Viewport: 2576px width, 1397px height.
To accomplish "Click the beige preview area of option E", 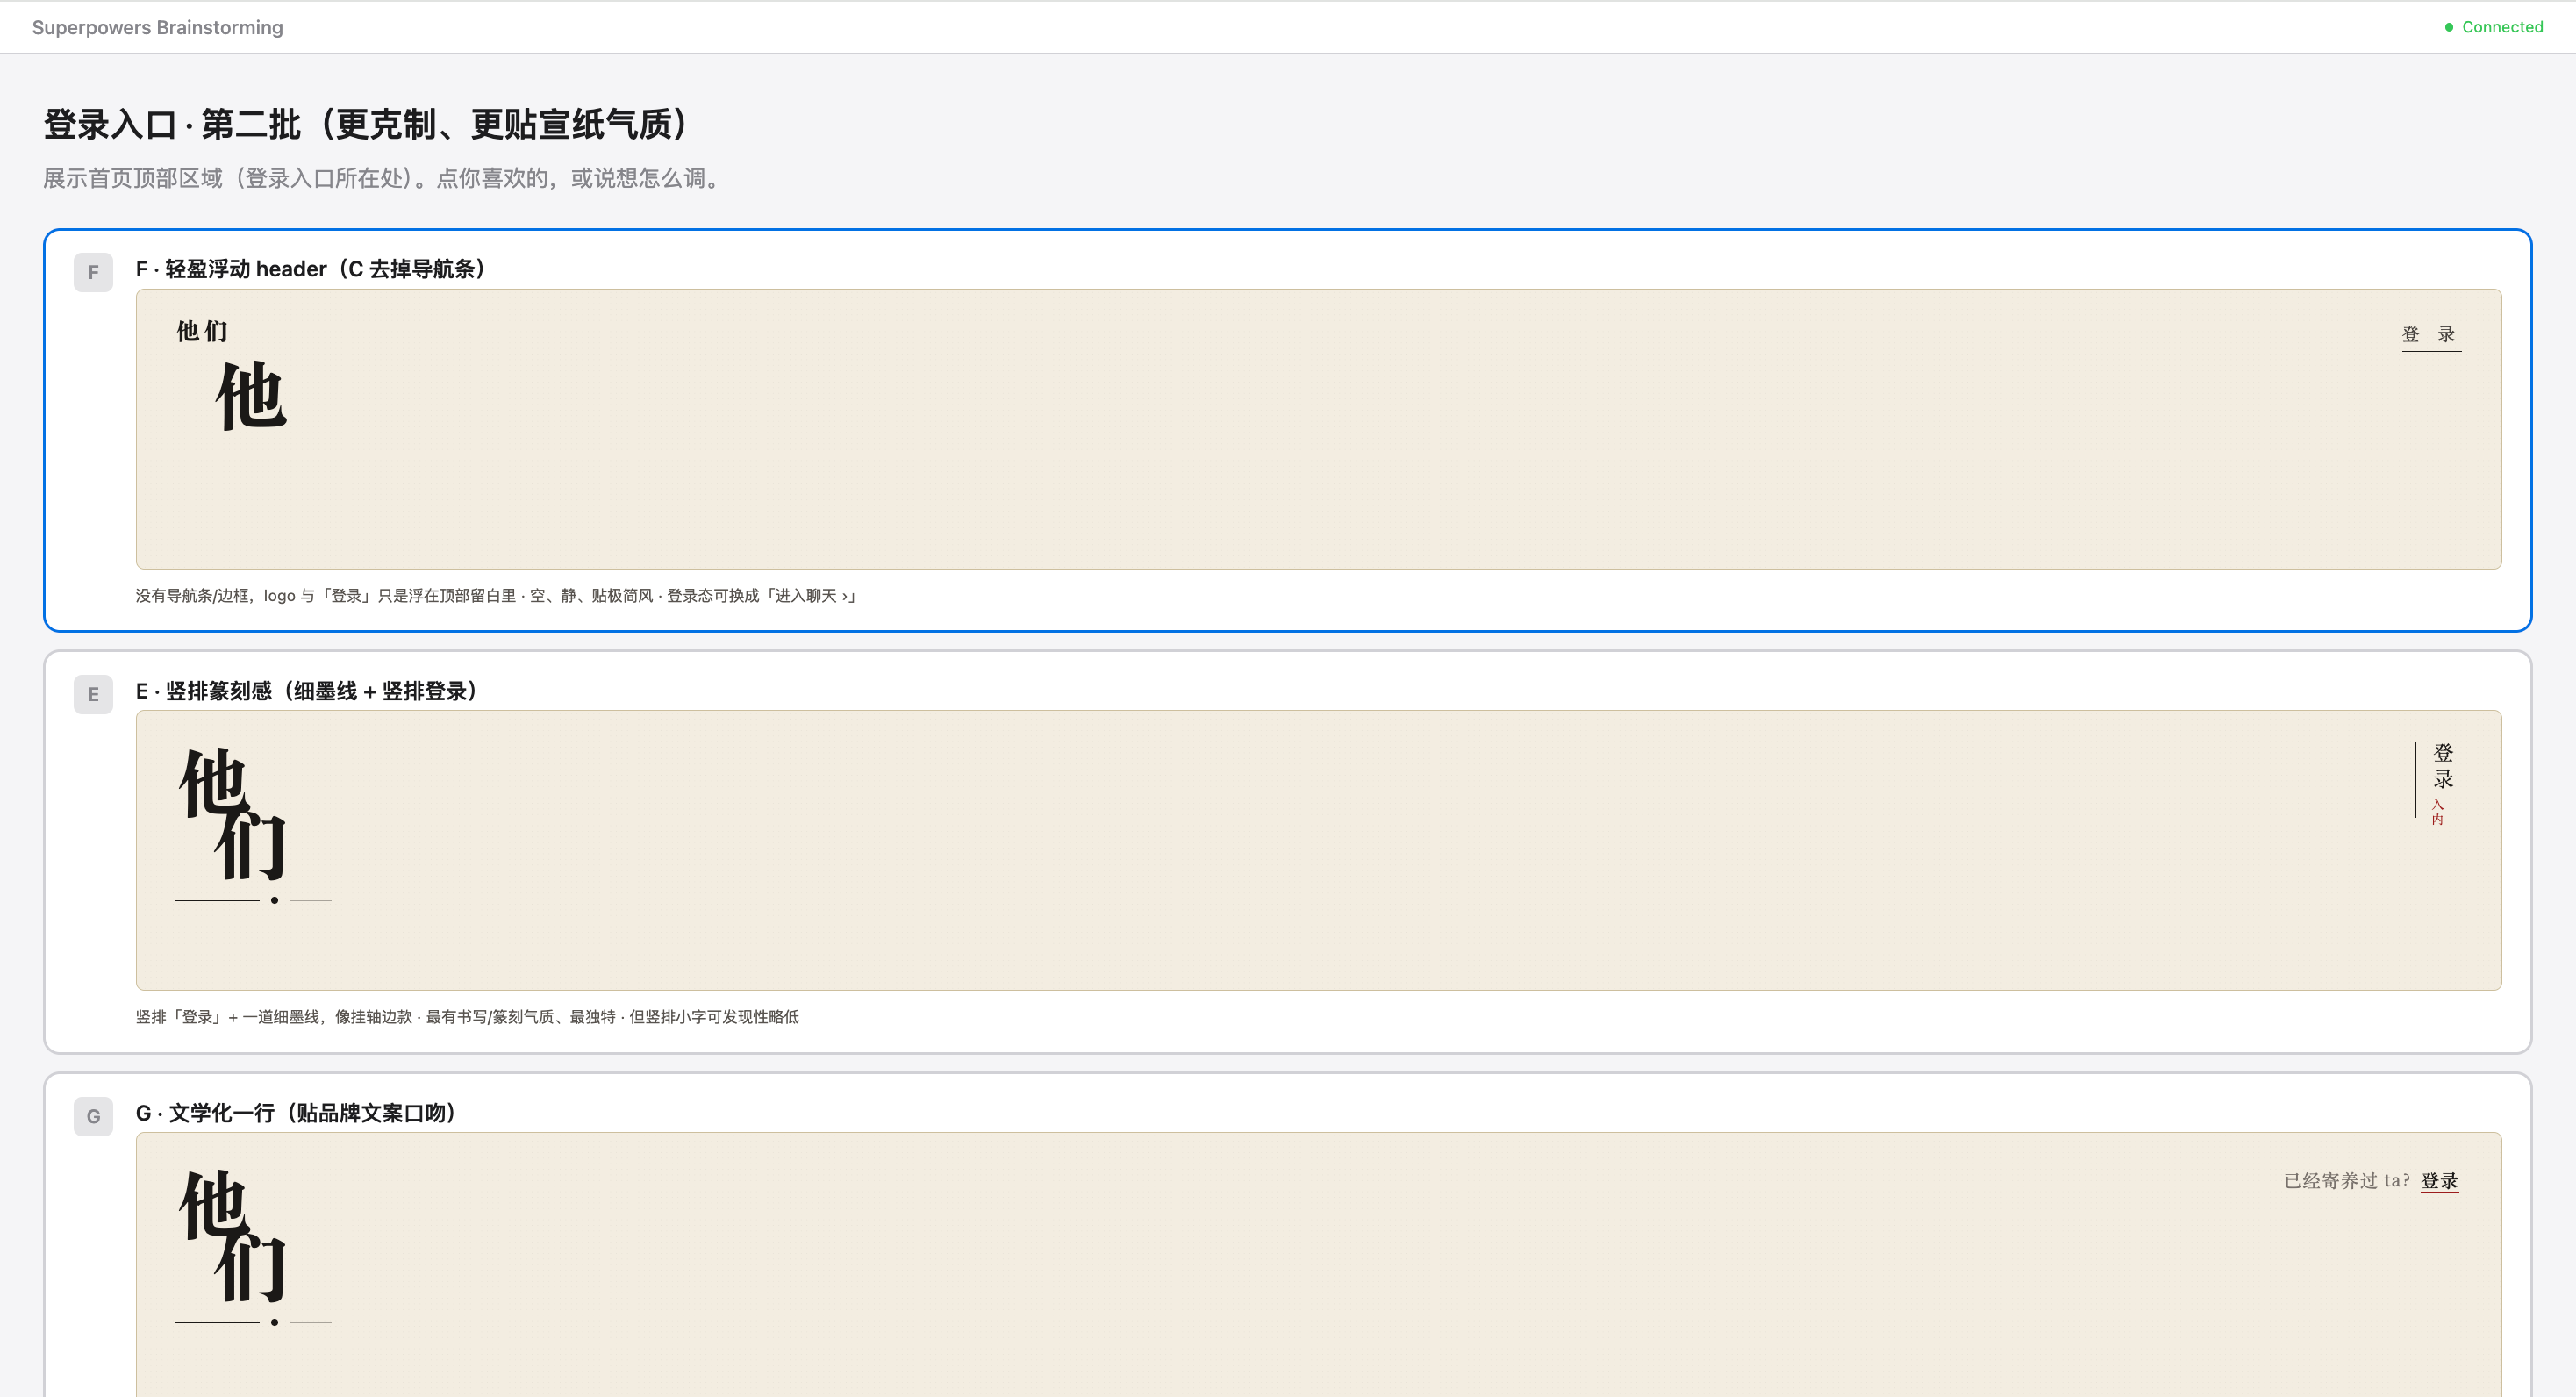I will point(1318,850).
